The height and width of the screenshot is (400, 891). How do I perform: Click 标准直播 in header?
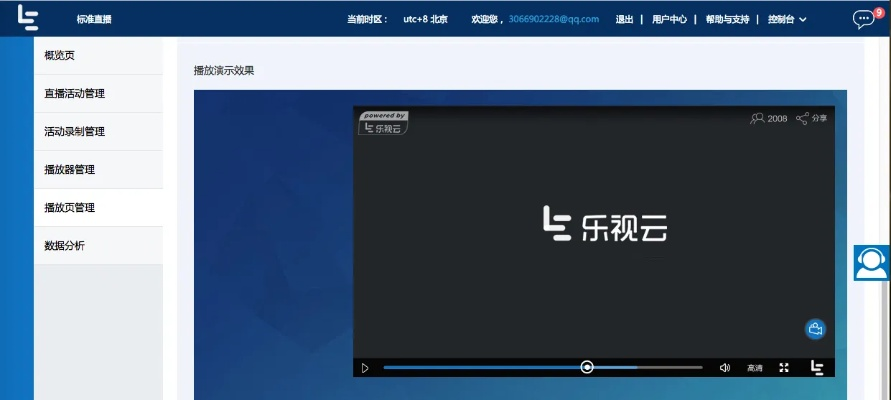tap(94, 19)
